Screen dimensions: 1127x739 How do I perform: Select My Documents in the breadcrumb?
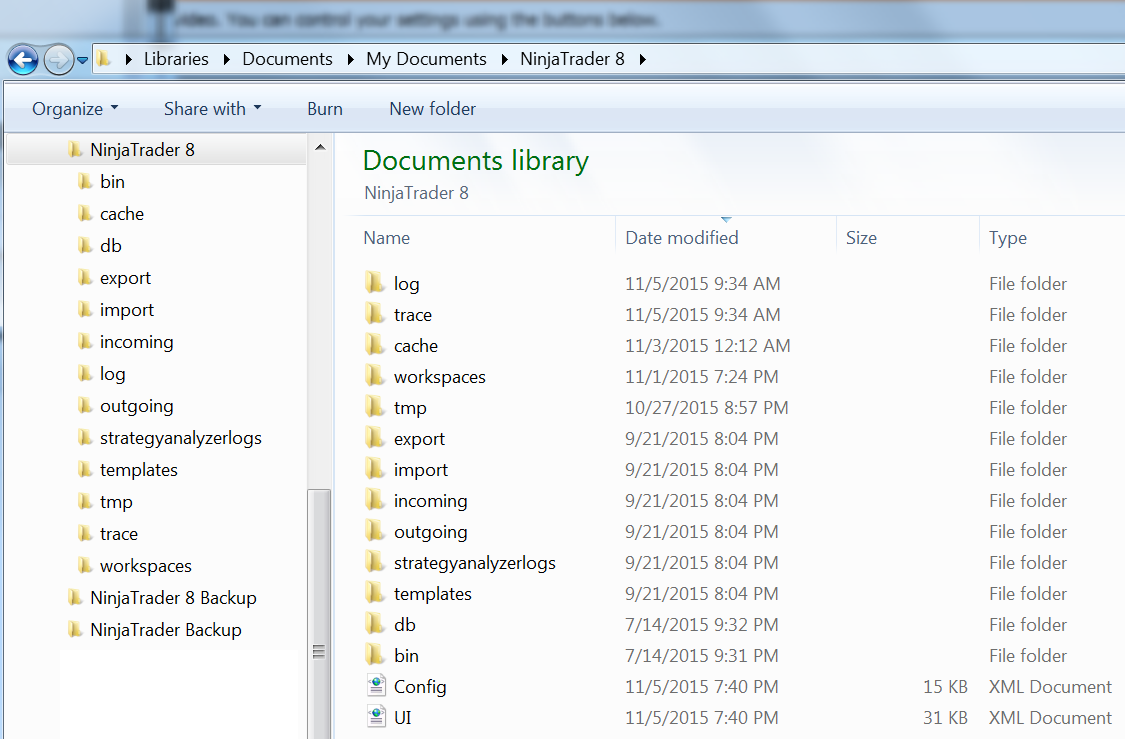[x=426, y=59]
